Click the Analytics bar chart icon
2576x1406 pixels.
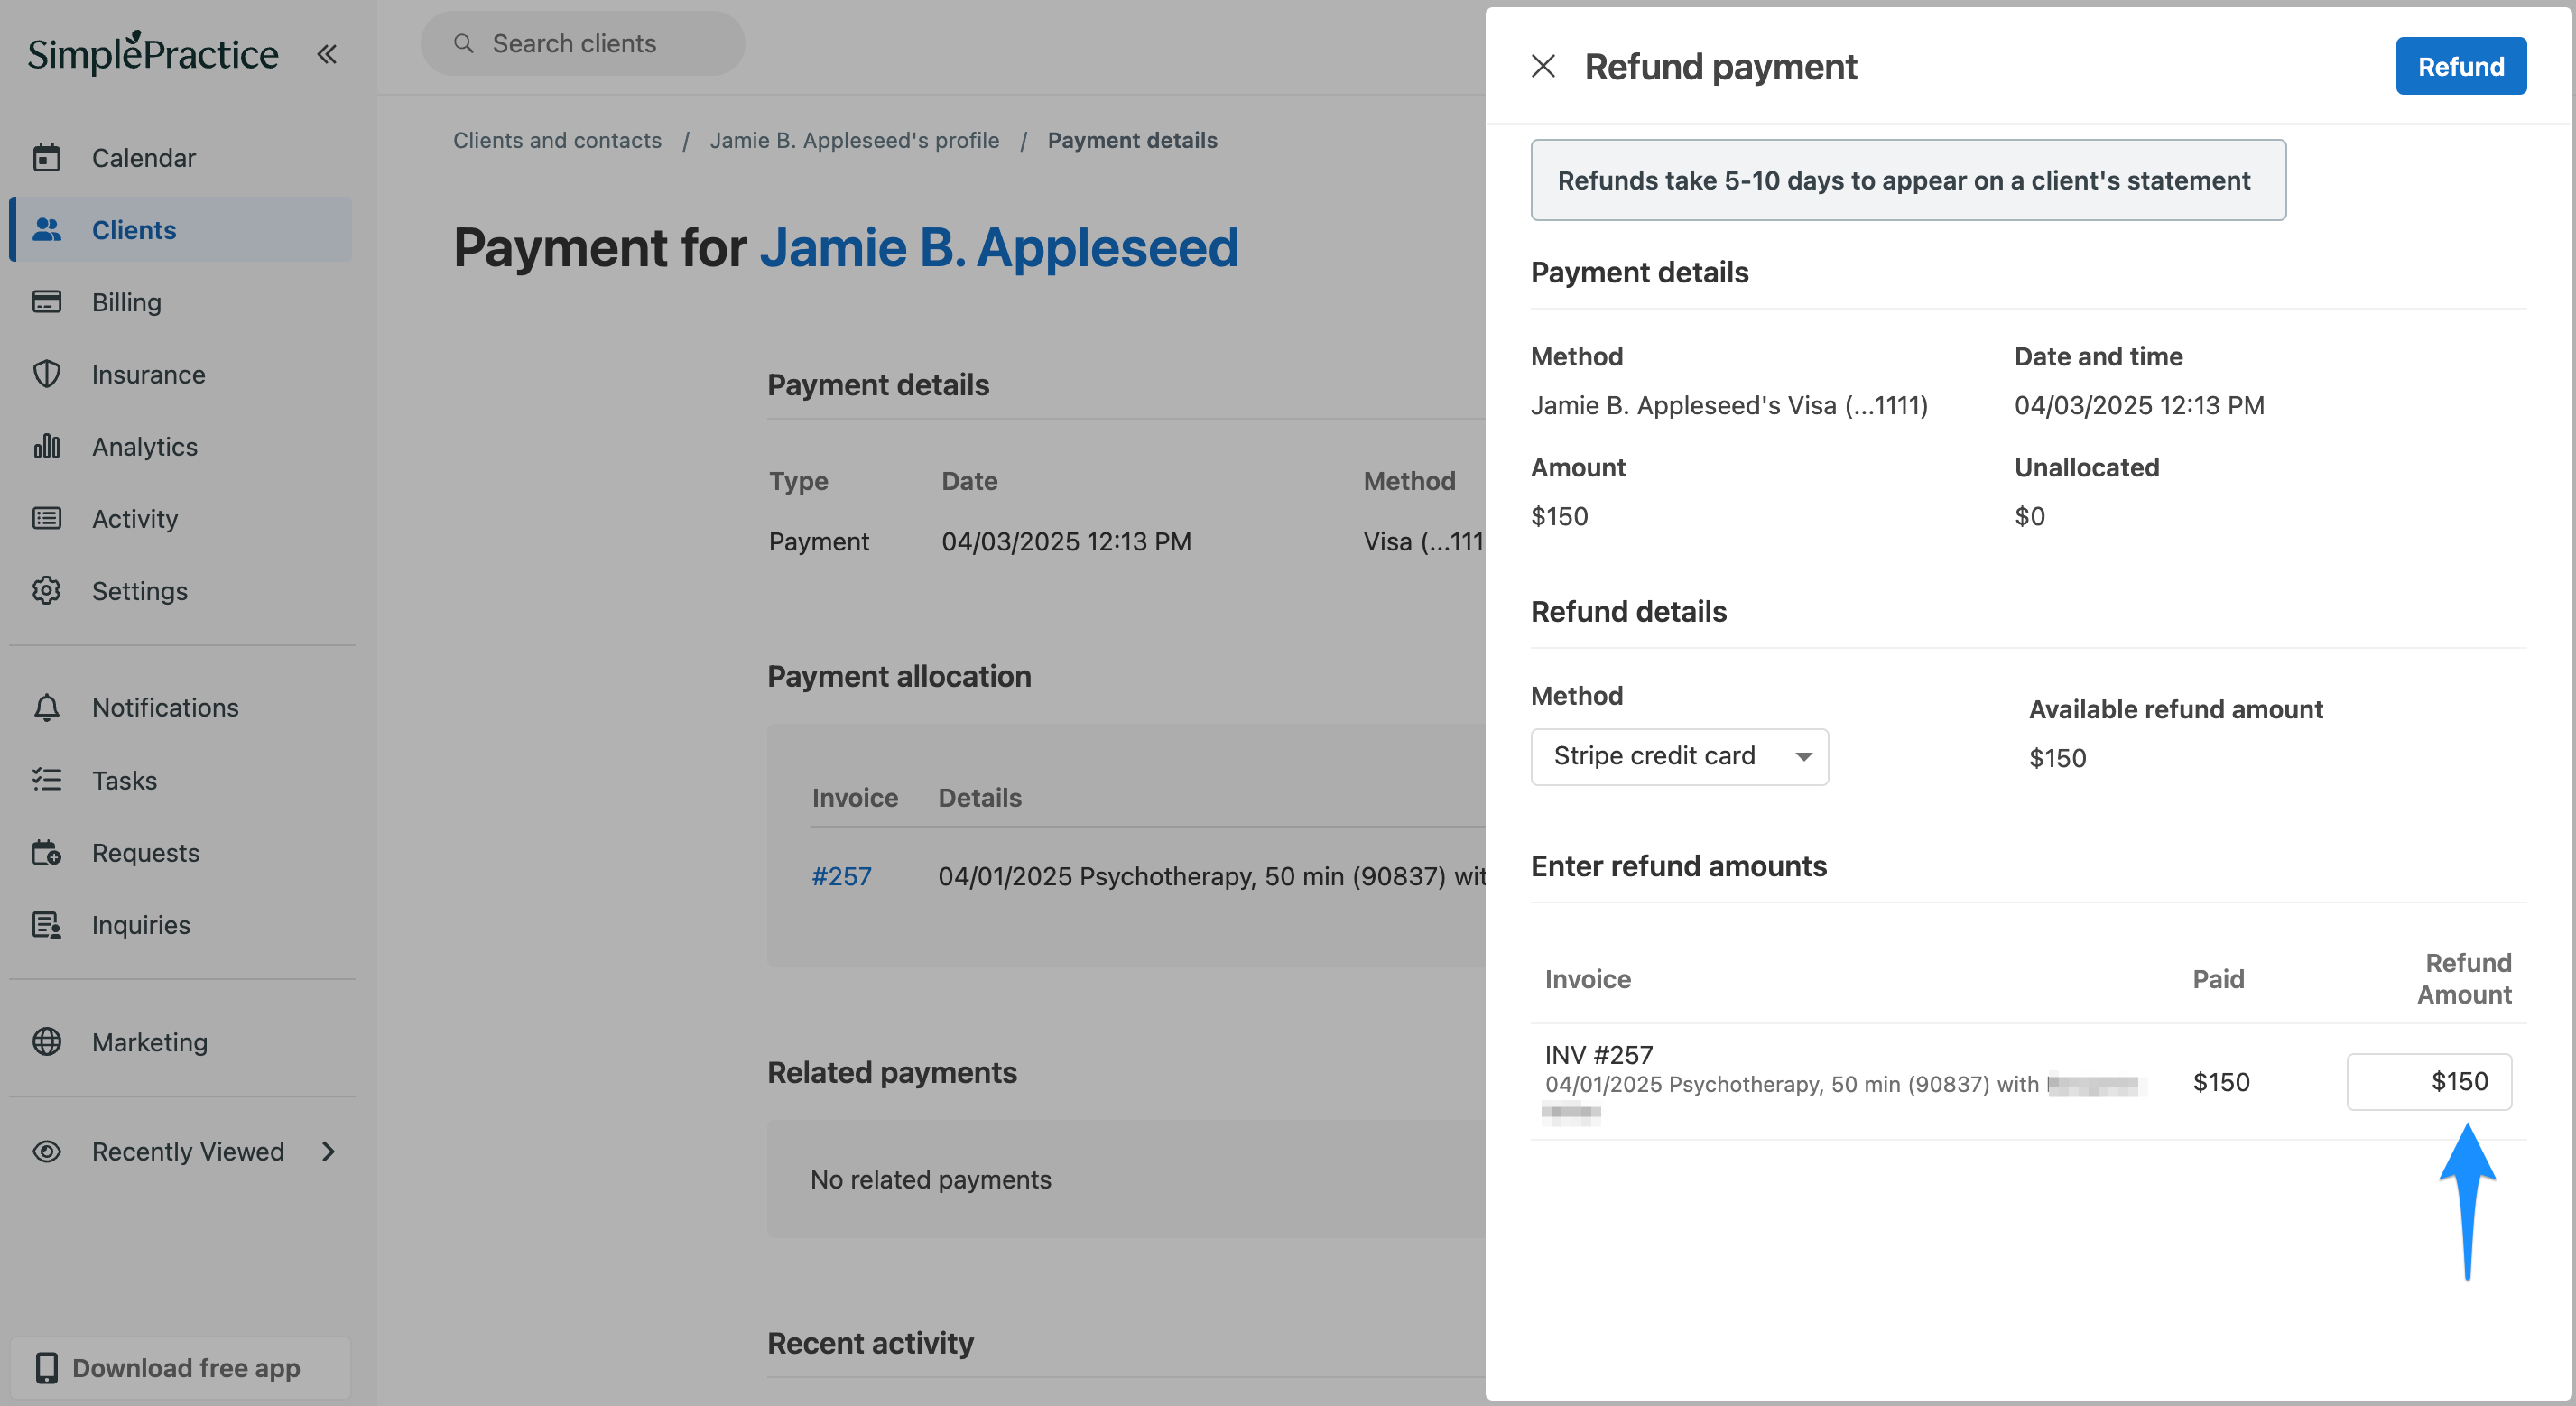(x=47, y=446)
